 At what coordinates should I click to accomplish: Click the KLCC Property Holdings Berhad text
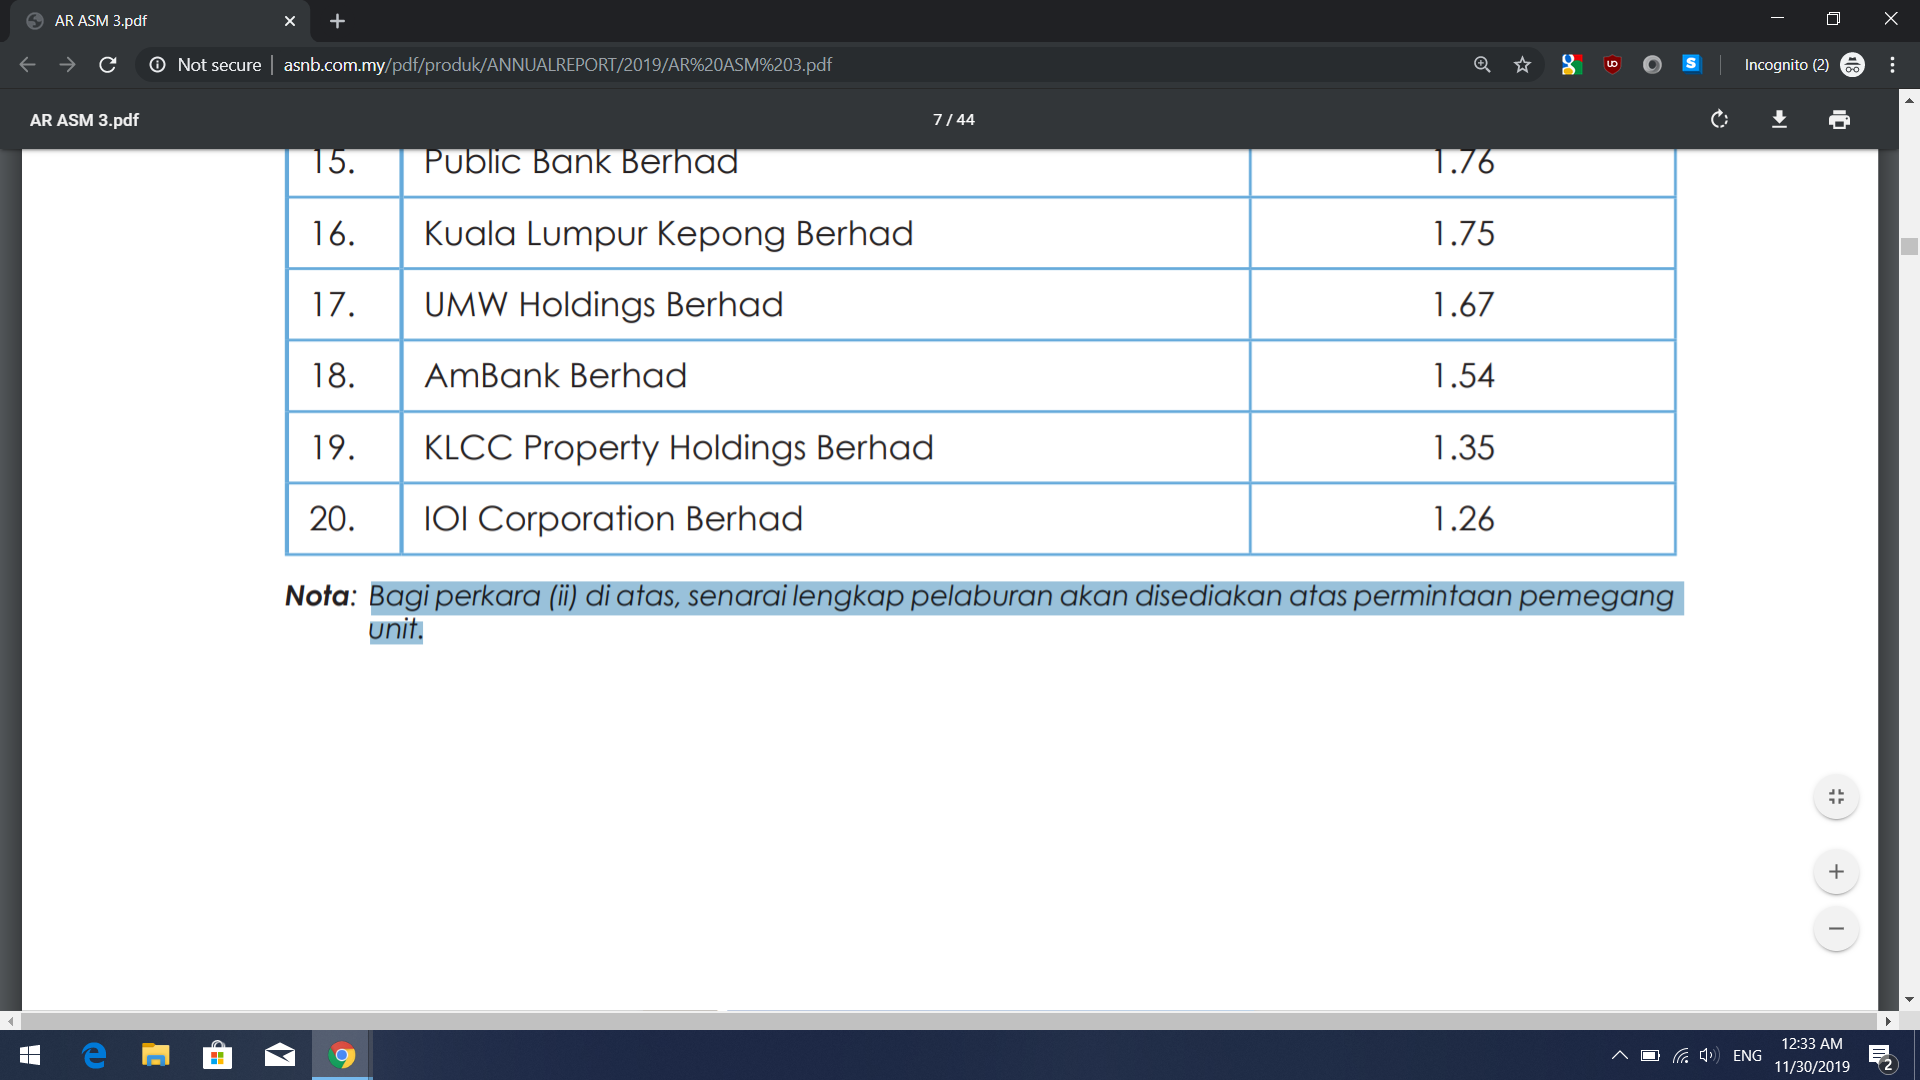coord(678,448)
